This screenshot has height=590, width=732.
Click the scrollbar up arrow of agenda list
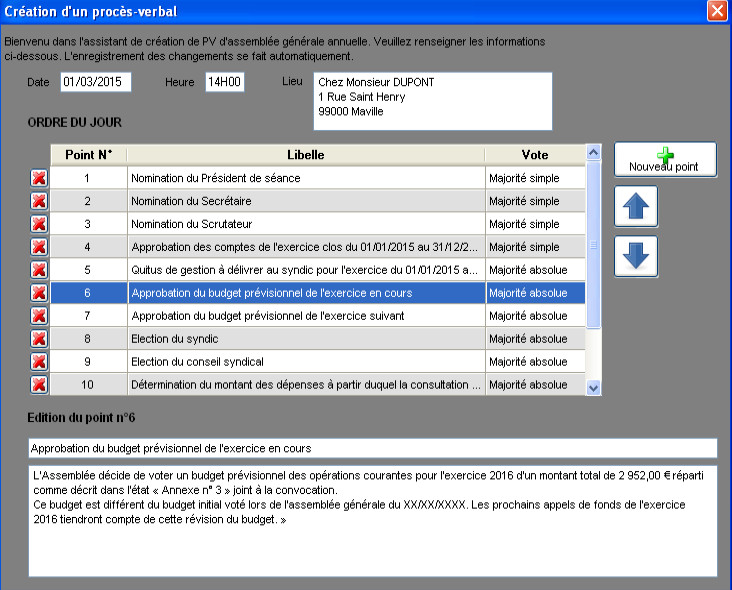point(593,152)
